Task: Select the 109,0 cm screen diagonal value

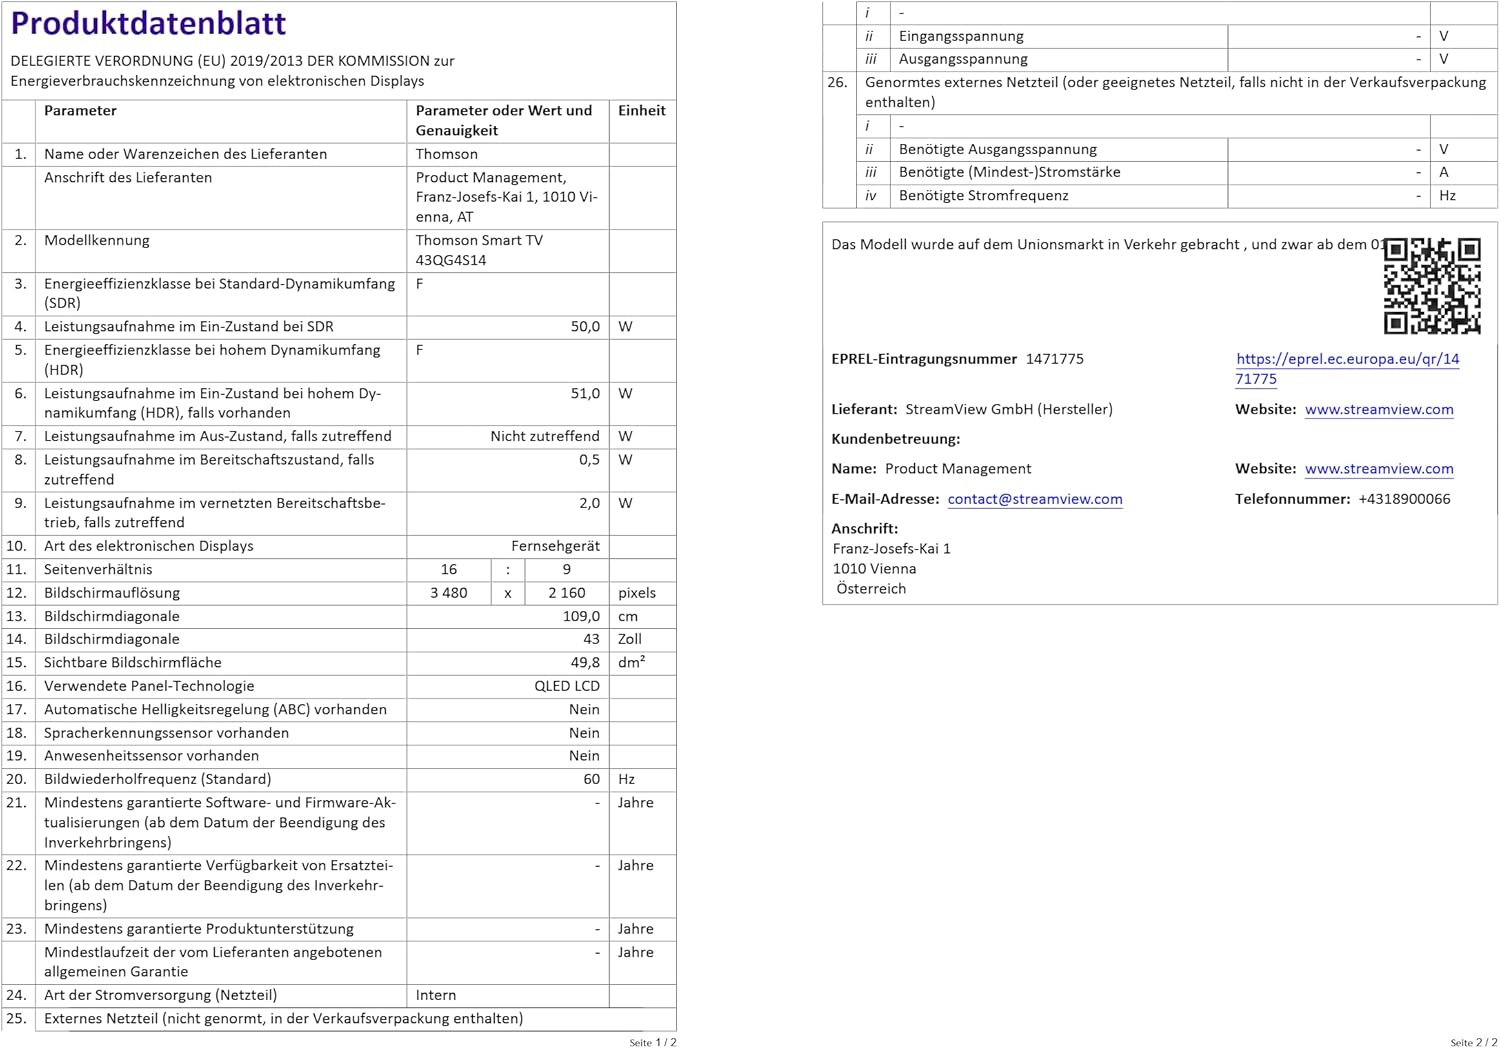Action: tap(581, 616)
